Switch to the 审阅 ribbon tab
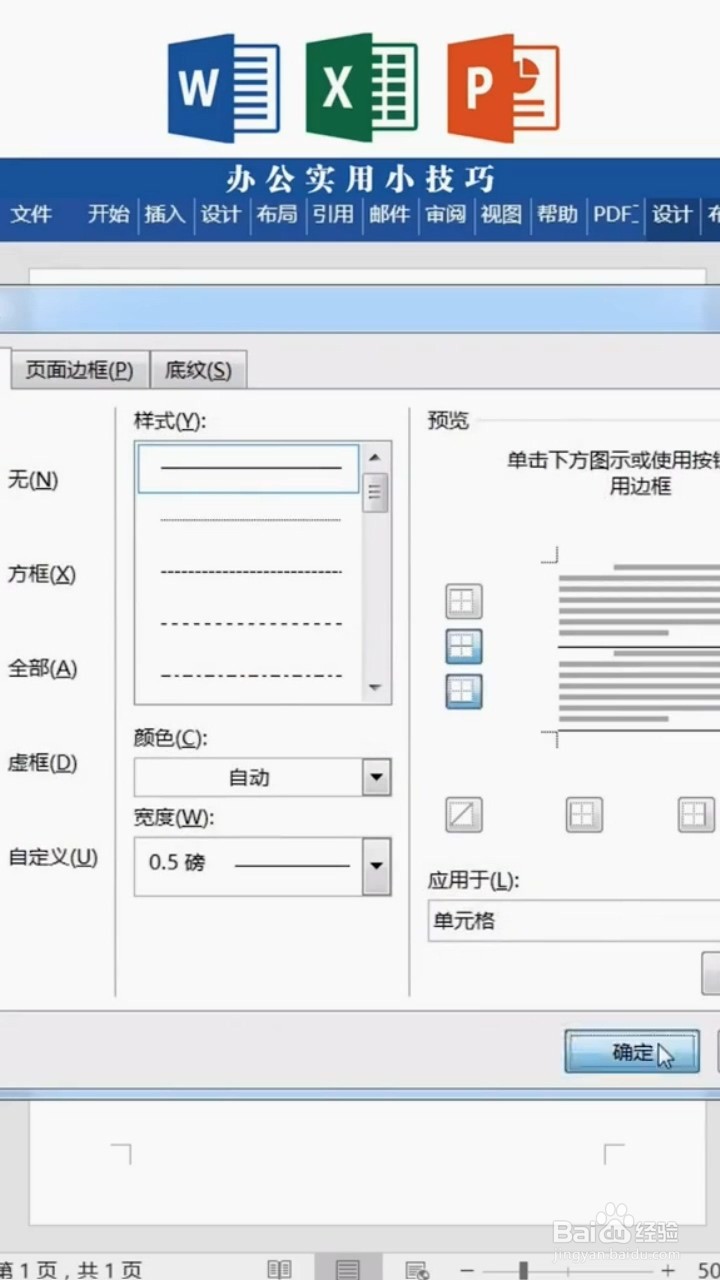 (x=445, y=214)
